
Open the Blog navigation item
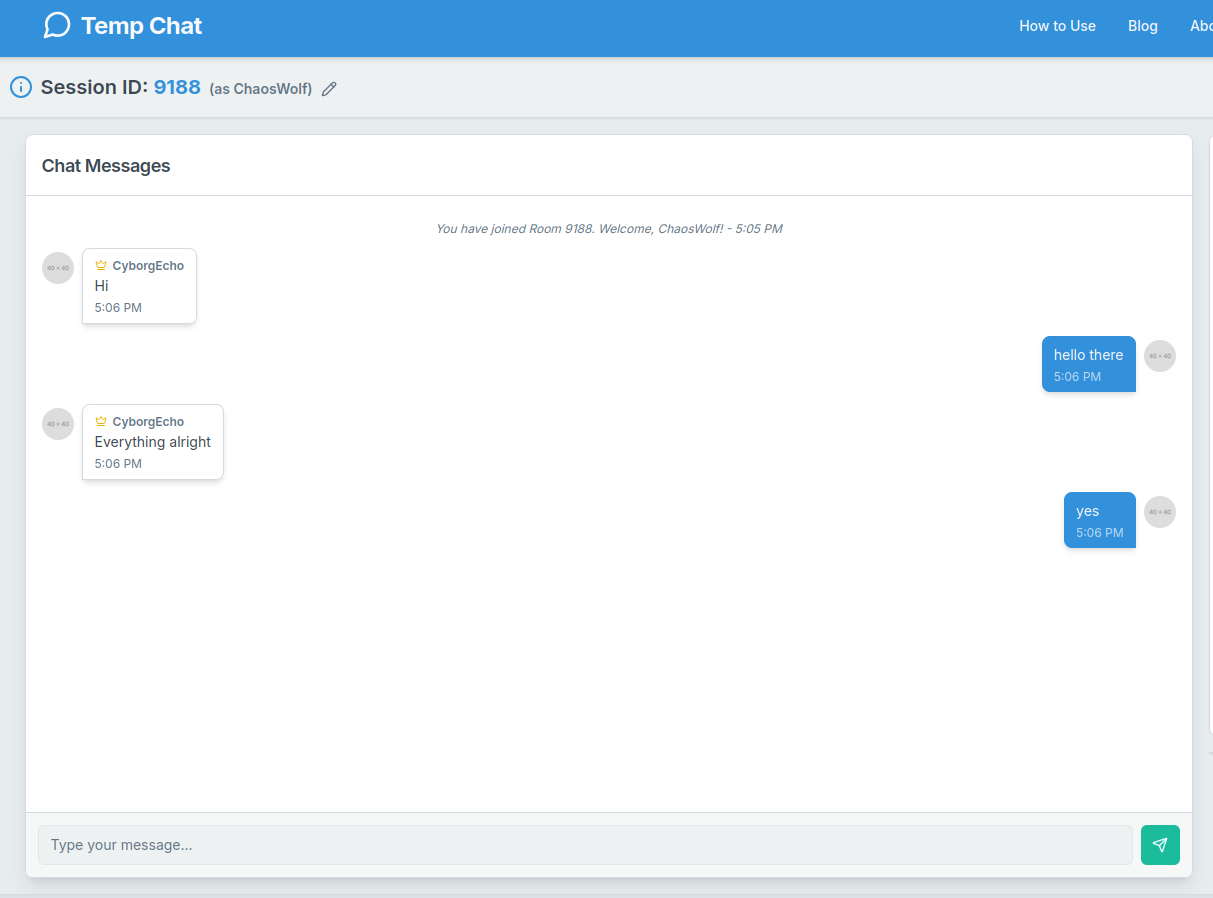[x=1142, y=25]
